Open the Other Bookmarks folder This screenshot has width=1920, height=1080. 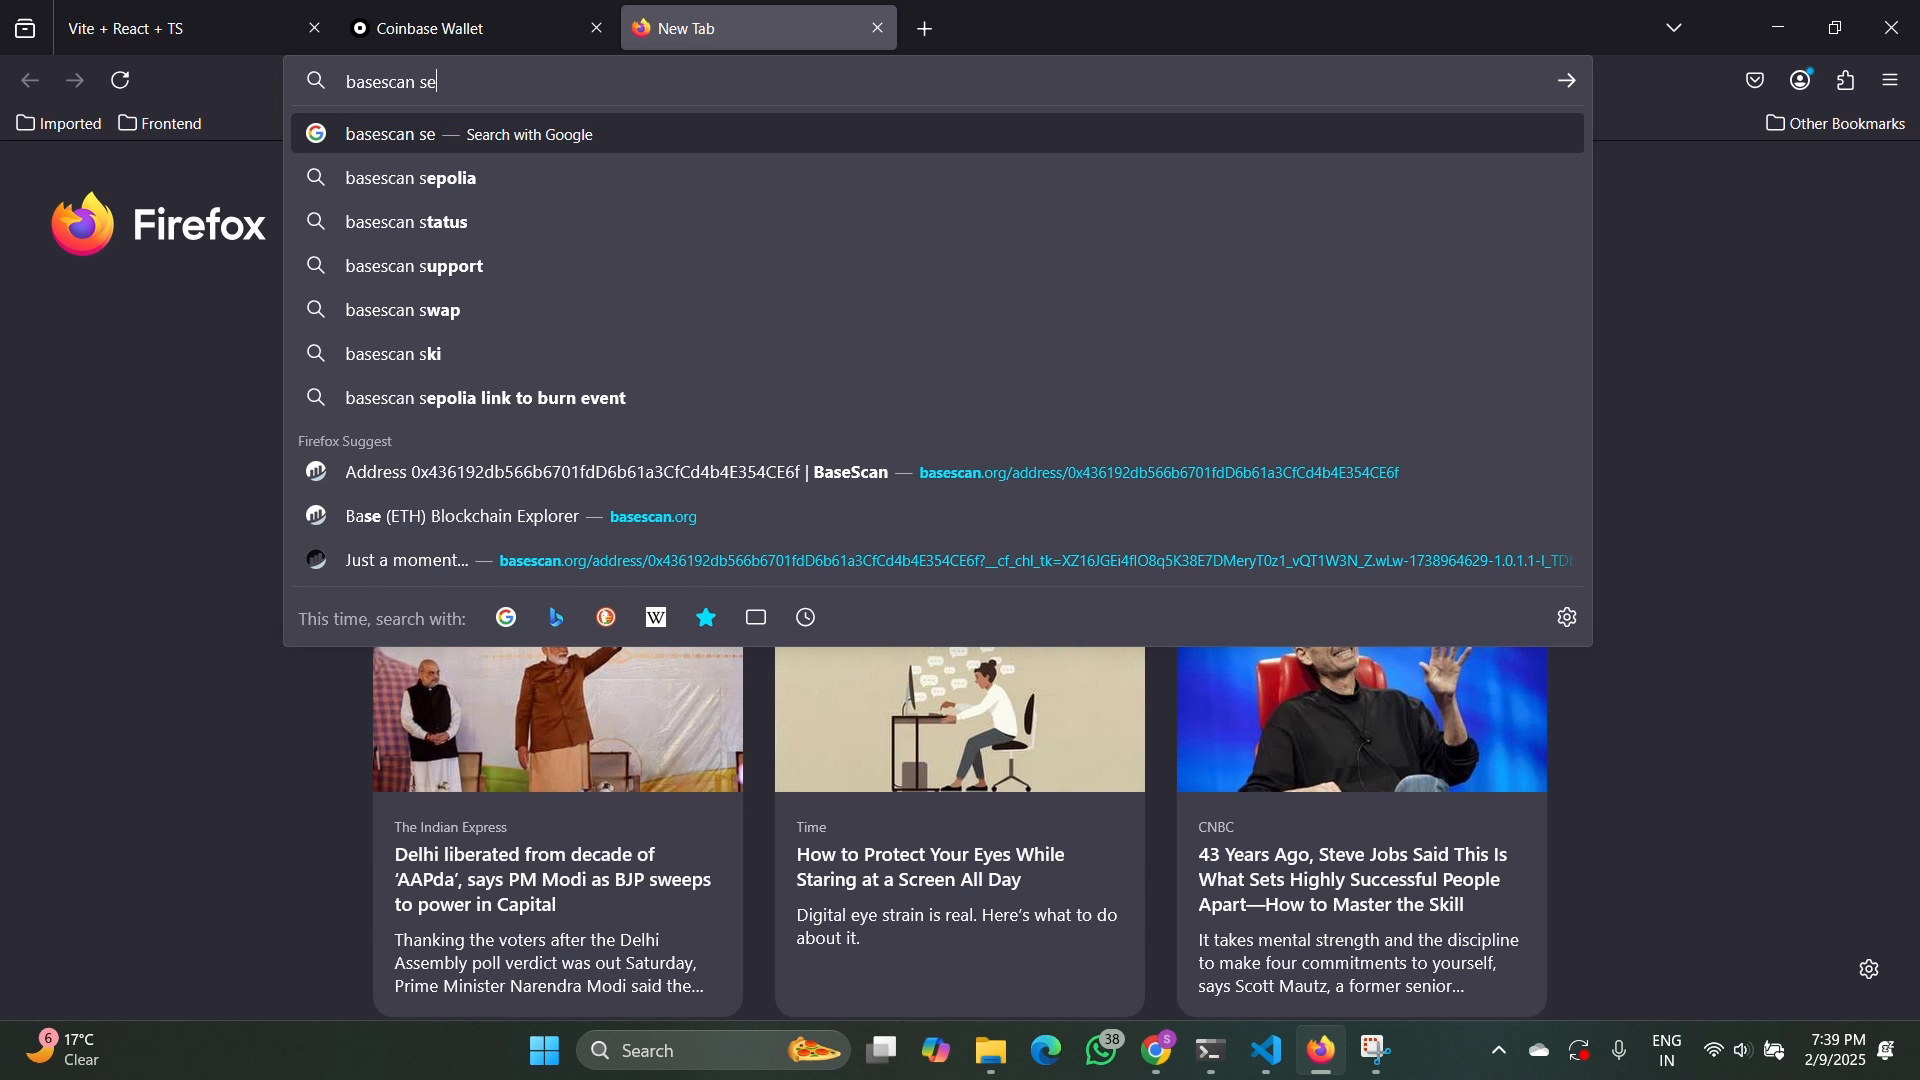[x=1836, y=123]
